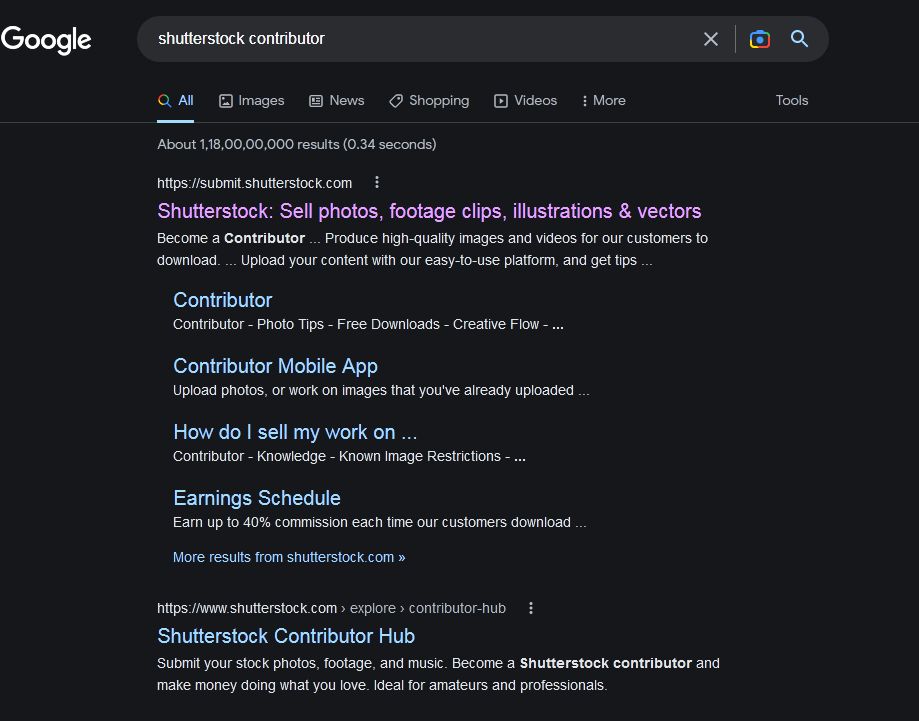Select the All results tab
Screen dimensions: 919x721
click(175, 101)
